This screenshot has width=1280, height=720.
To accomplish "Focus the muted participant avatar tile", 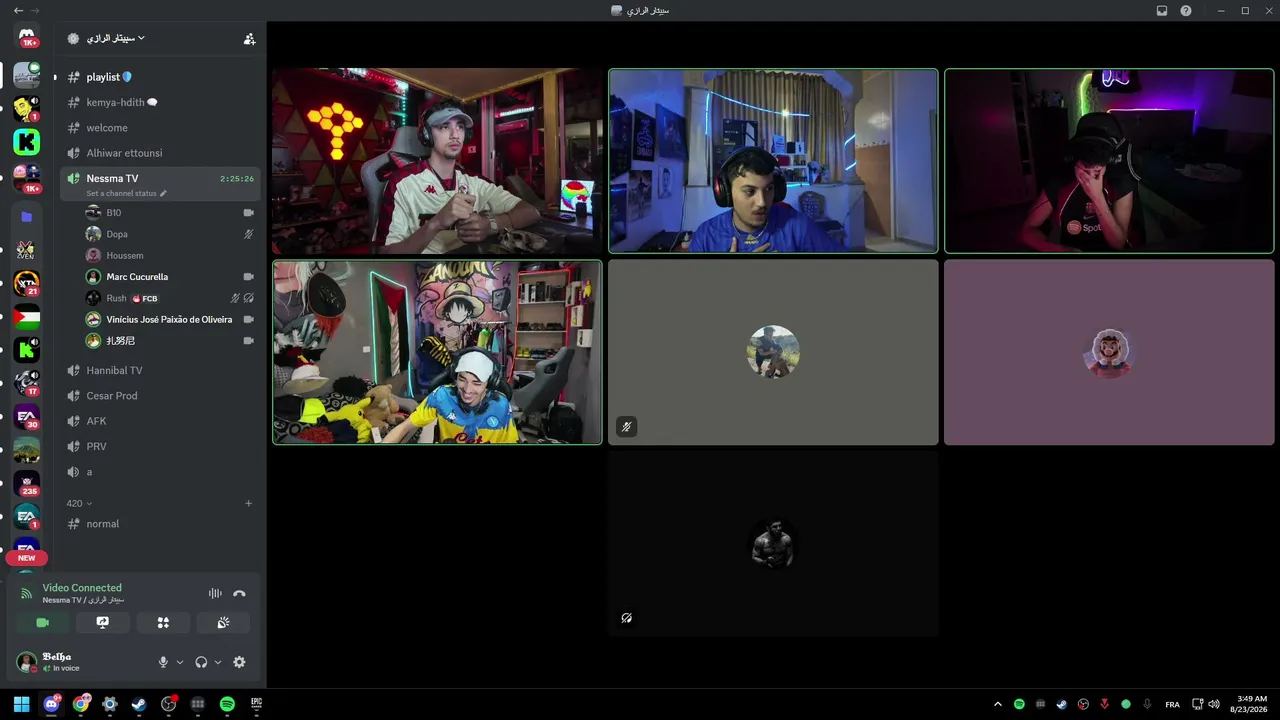I will coord(773,352).
